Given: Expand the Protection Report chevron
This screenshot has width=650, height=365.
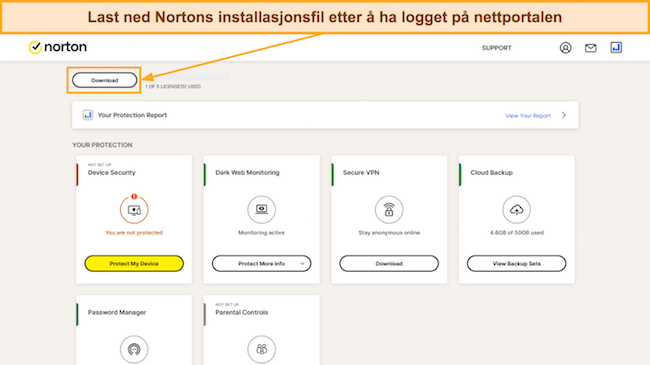Looking at the screenshot, I should point(564,115).
